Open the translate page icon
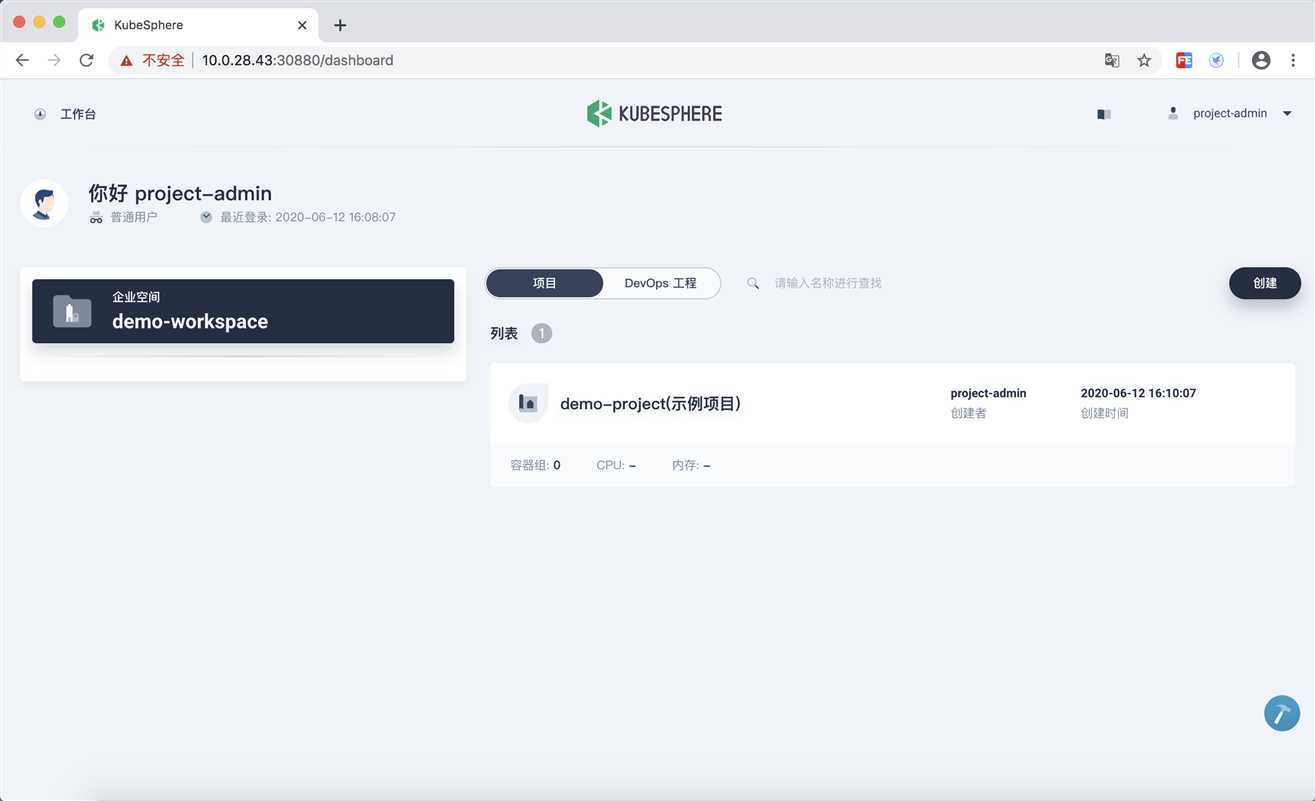Image resolution: width=1315 pixels, height=801 pixels. pyautogui.click(x=1112, y=60)
